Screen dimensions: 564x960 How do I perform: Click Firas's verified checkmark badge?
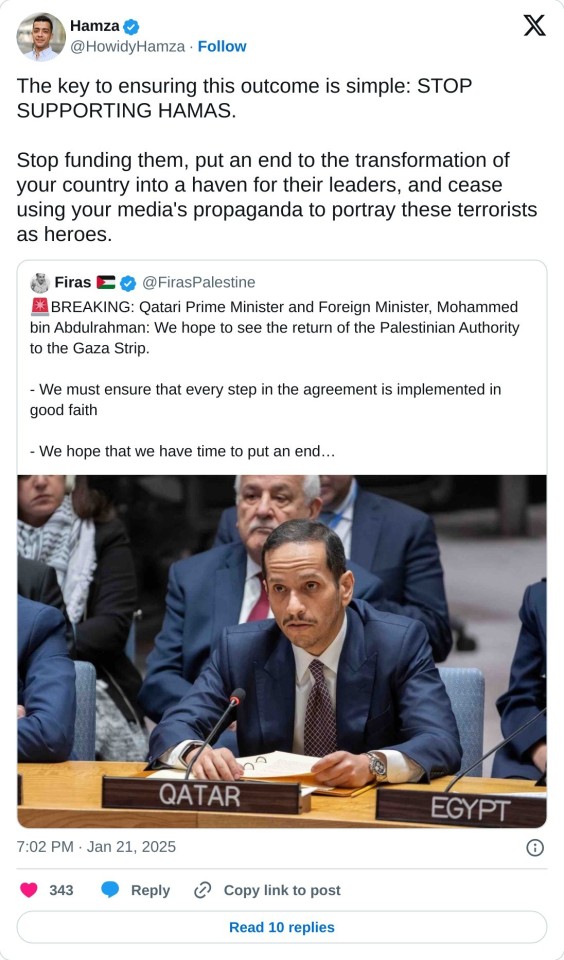(x=128, y=283)
